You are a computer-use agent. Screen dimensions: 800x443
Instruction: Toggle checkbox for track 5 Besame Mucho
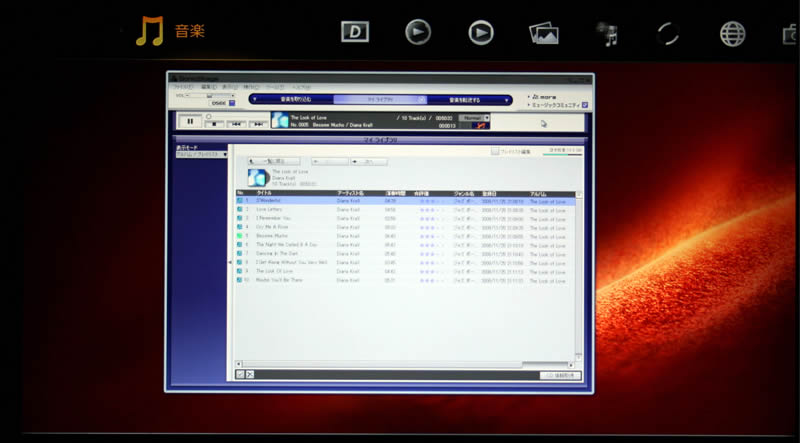[x=240, y=236]
